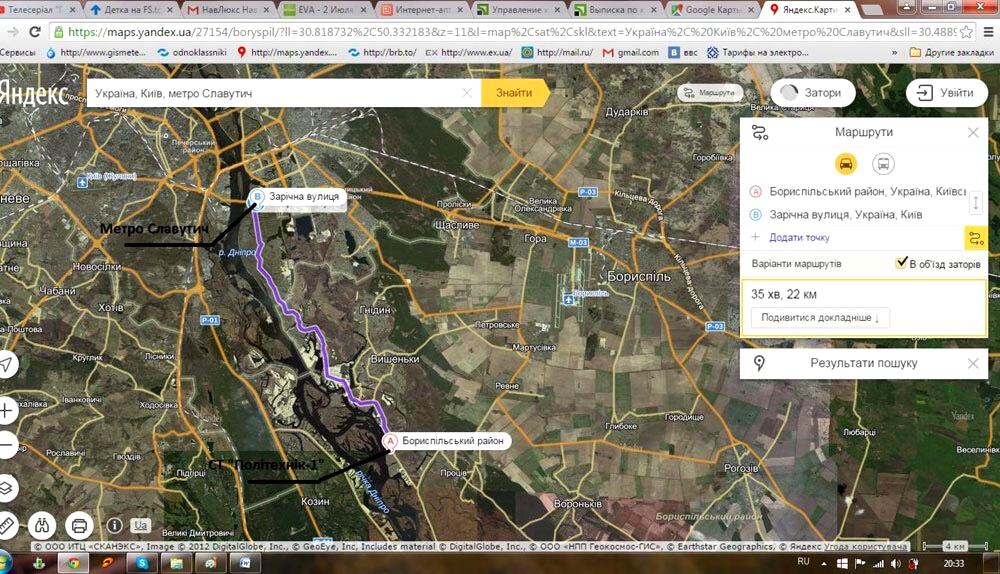Click the route marker A 'Бориспільський район' on the map

(390, 441)
